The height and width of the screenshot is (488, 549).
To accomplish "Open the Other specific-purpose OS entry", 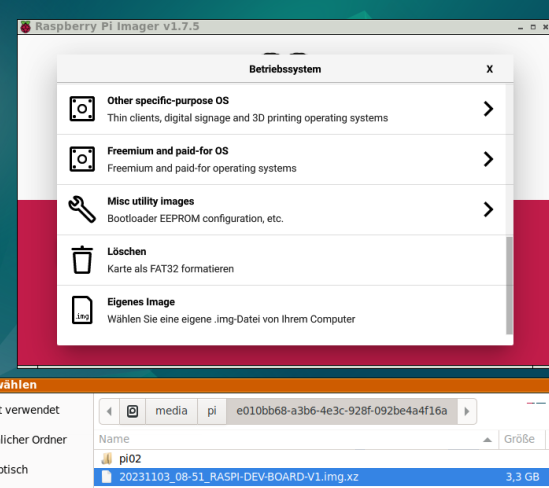I will tap(282, 109).
